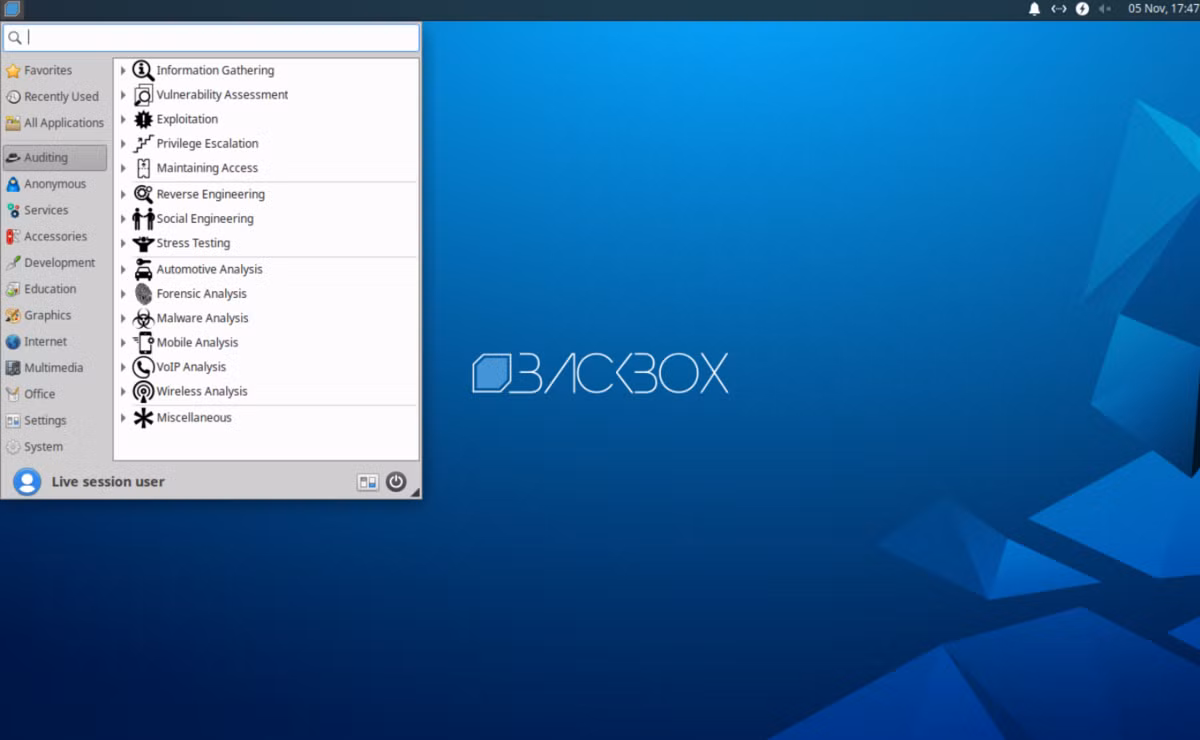Screen dimensions: 1200x740
Task: Click the Privilege Escalation stairs icon
Action: (143, 144)
